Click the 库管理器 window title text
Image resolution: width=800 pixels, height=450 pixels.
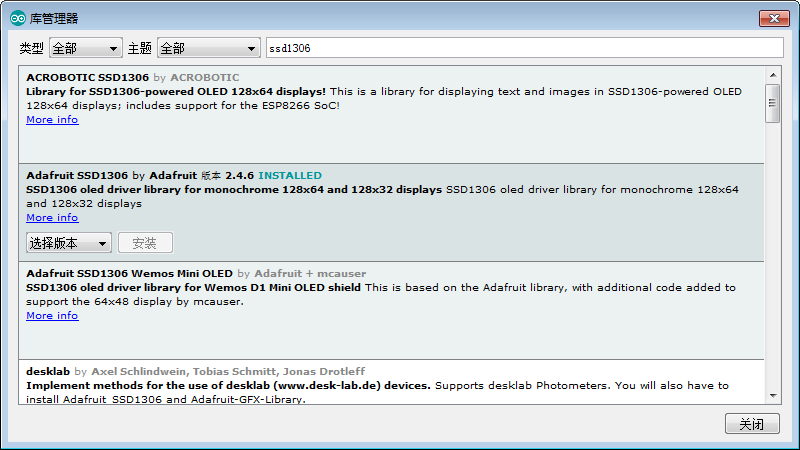pos(54,19)
